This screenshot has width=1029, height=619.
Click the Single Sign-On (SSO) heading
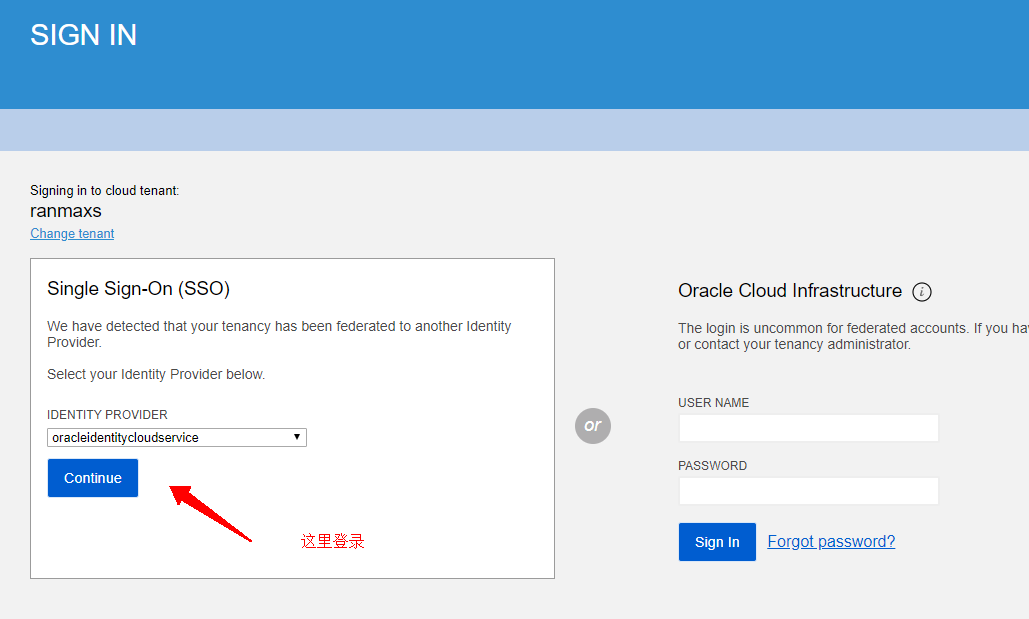[x=138, y=289]
